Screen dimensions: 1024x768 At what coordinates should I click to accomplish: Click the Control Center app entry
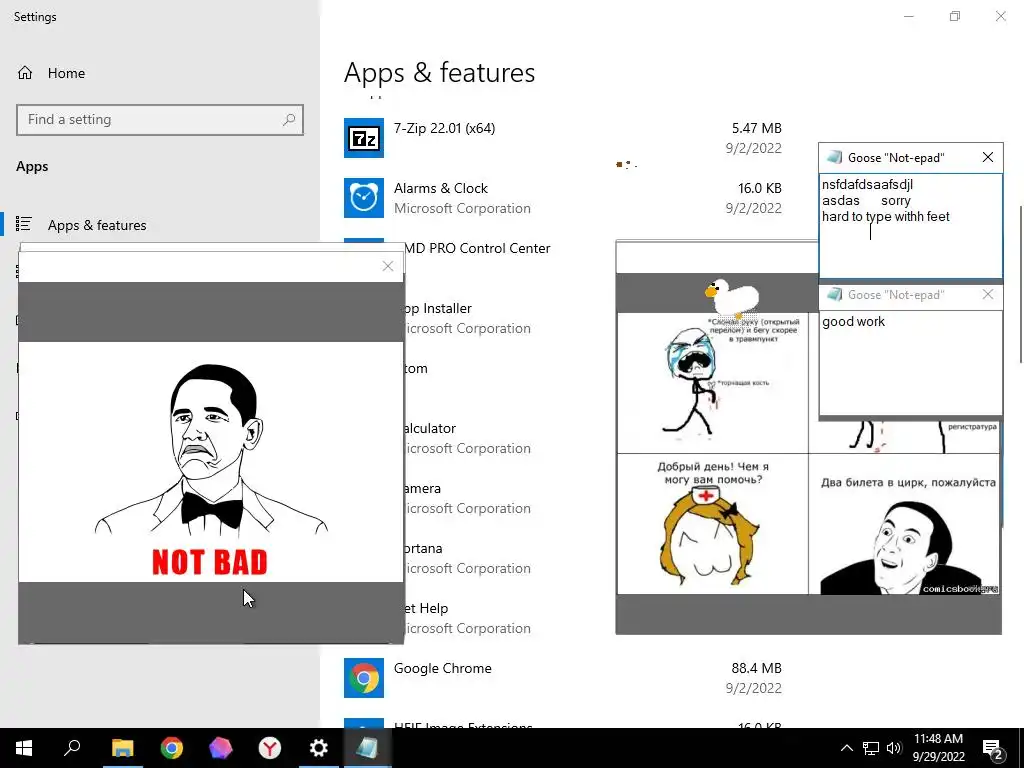coord(478,248)
